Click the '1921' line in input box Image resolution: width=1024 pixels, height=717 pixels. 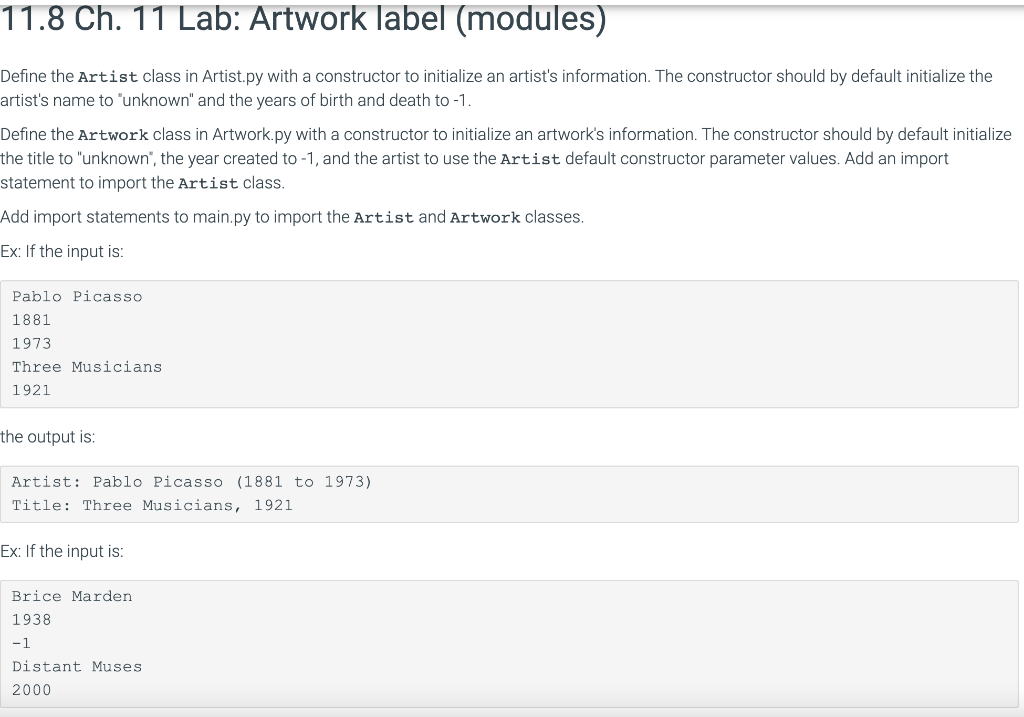(31, 390)
